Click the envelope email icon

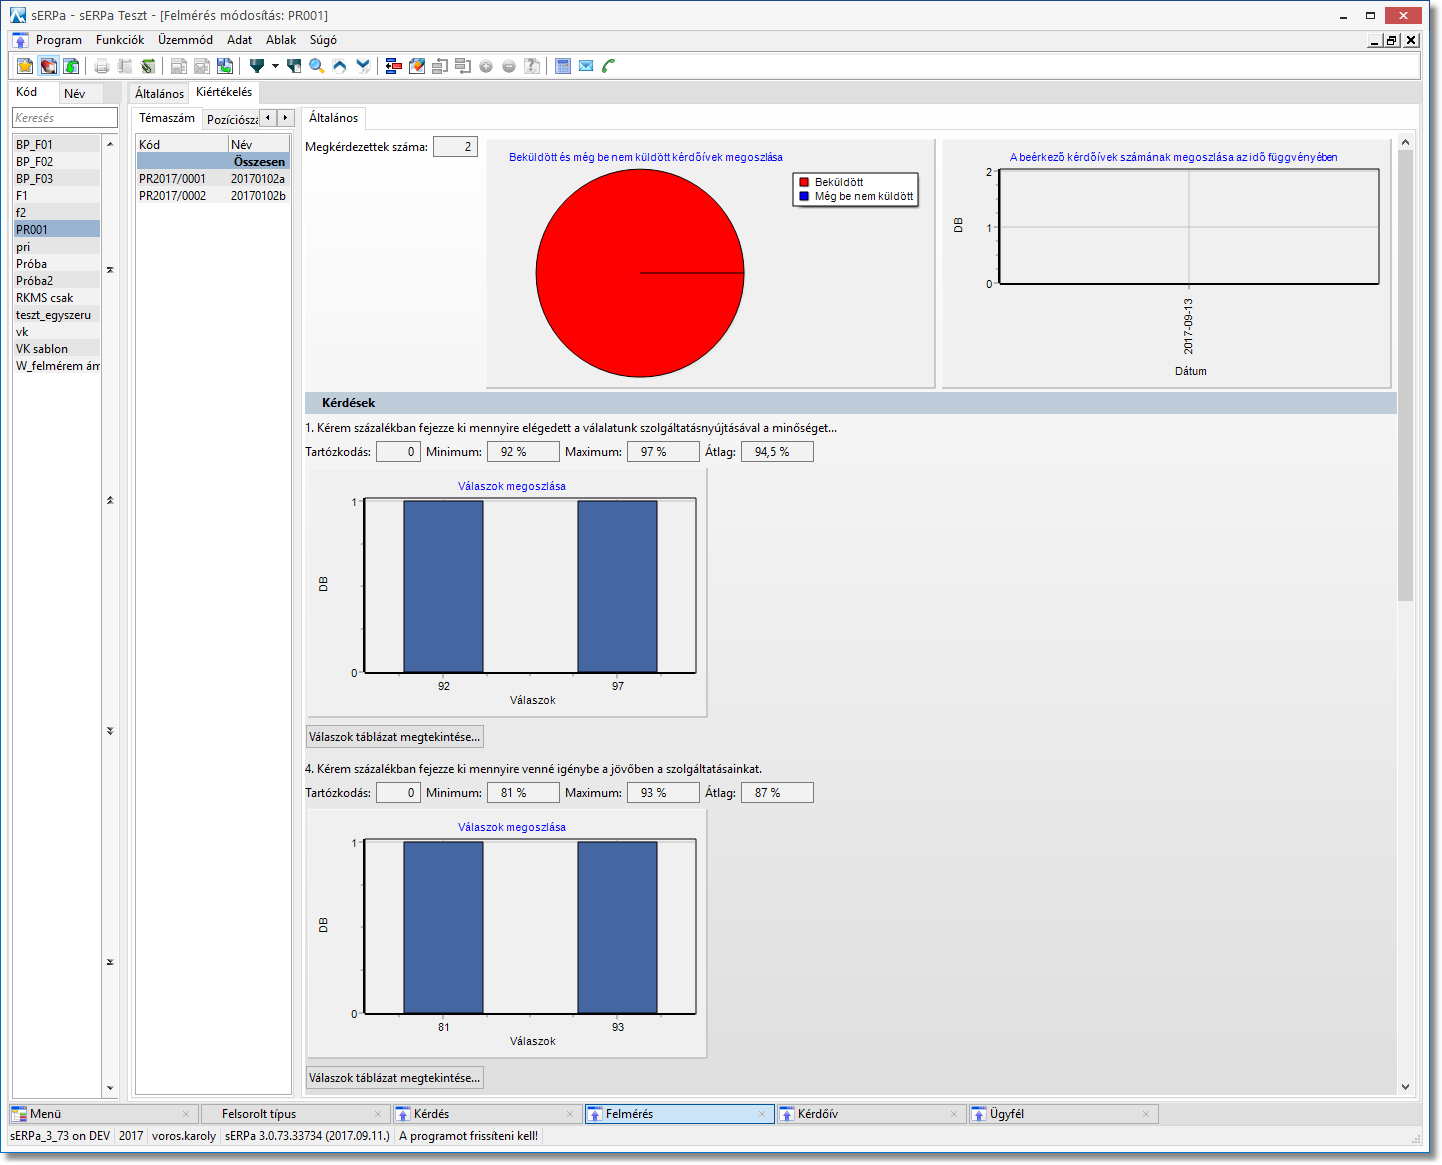coord(586,66)
